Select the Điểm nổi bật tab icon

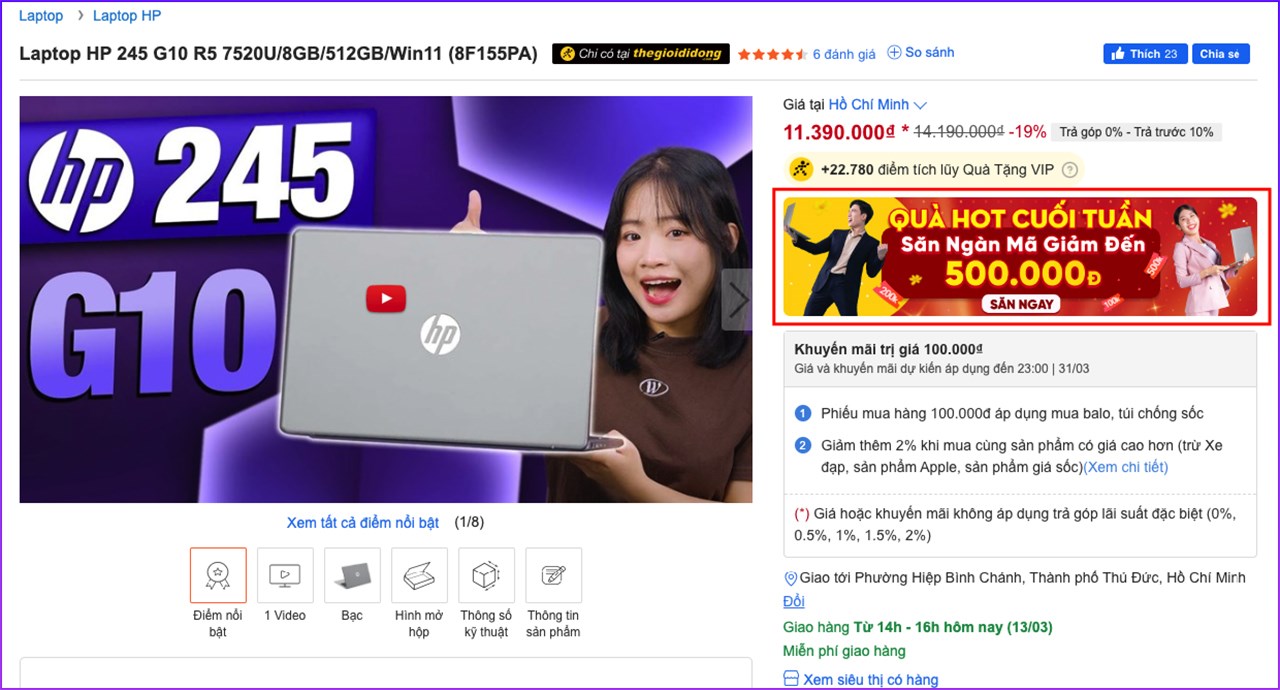[218, 575]
